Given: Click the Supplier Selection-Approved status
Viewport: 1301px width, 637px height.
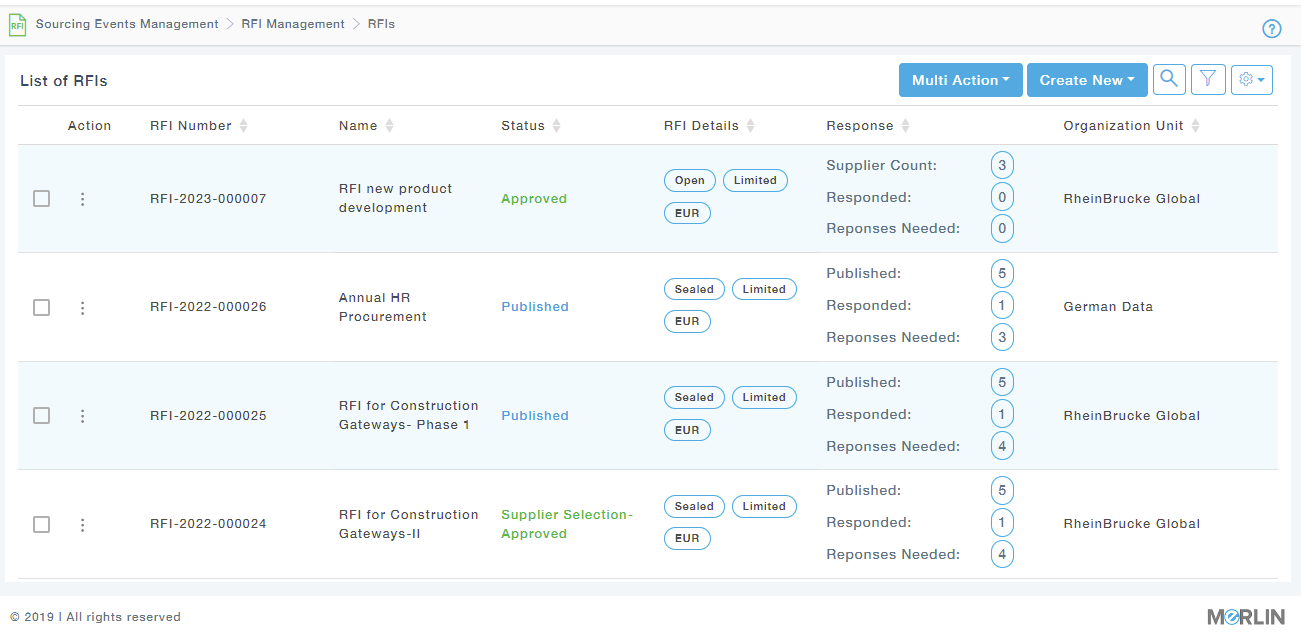Looking at the screenshot, I should [x=567, y=524].
